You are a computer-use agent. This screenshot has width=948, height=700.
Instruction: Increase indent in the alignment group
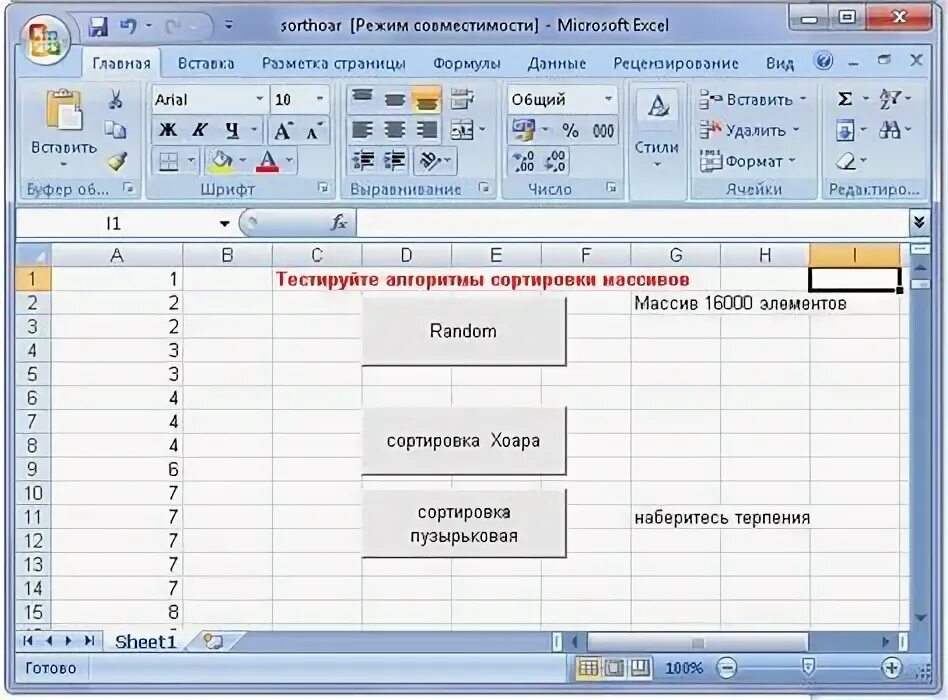(395, 160)
